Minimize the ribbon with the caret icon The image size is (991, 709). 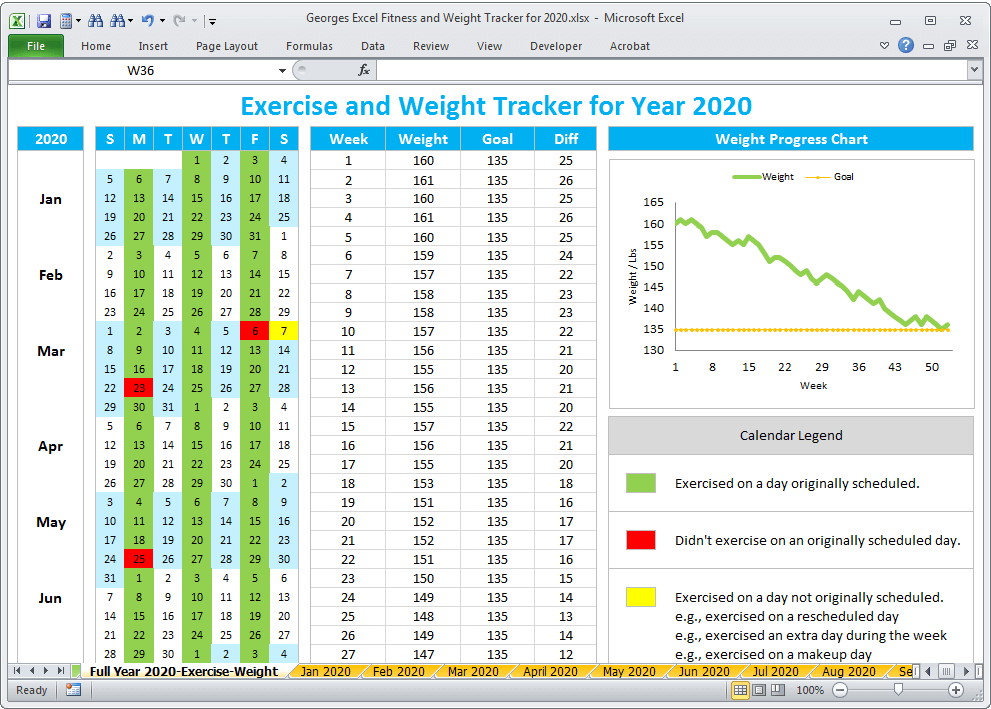click(884, 45)
